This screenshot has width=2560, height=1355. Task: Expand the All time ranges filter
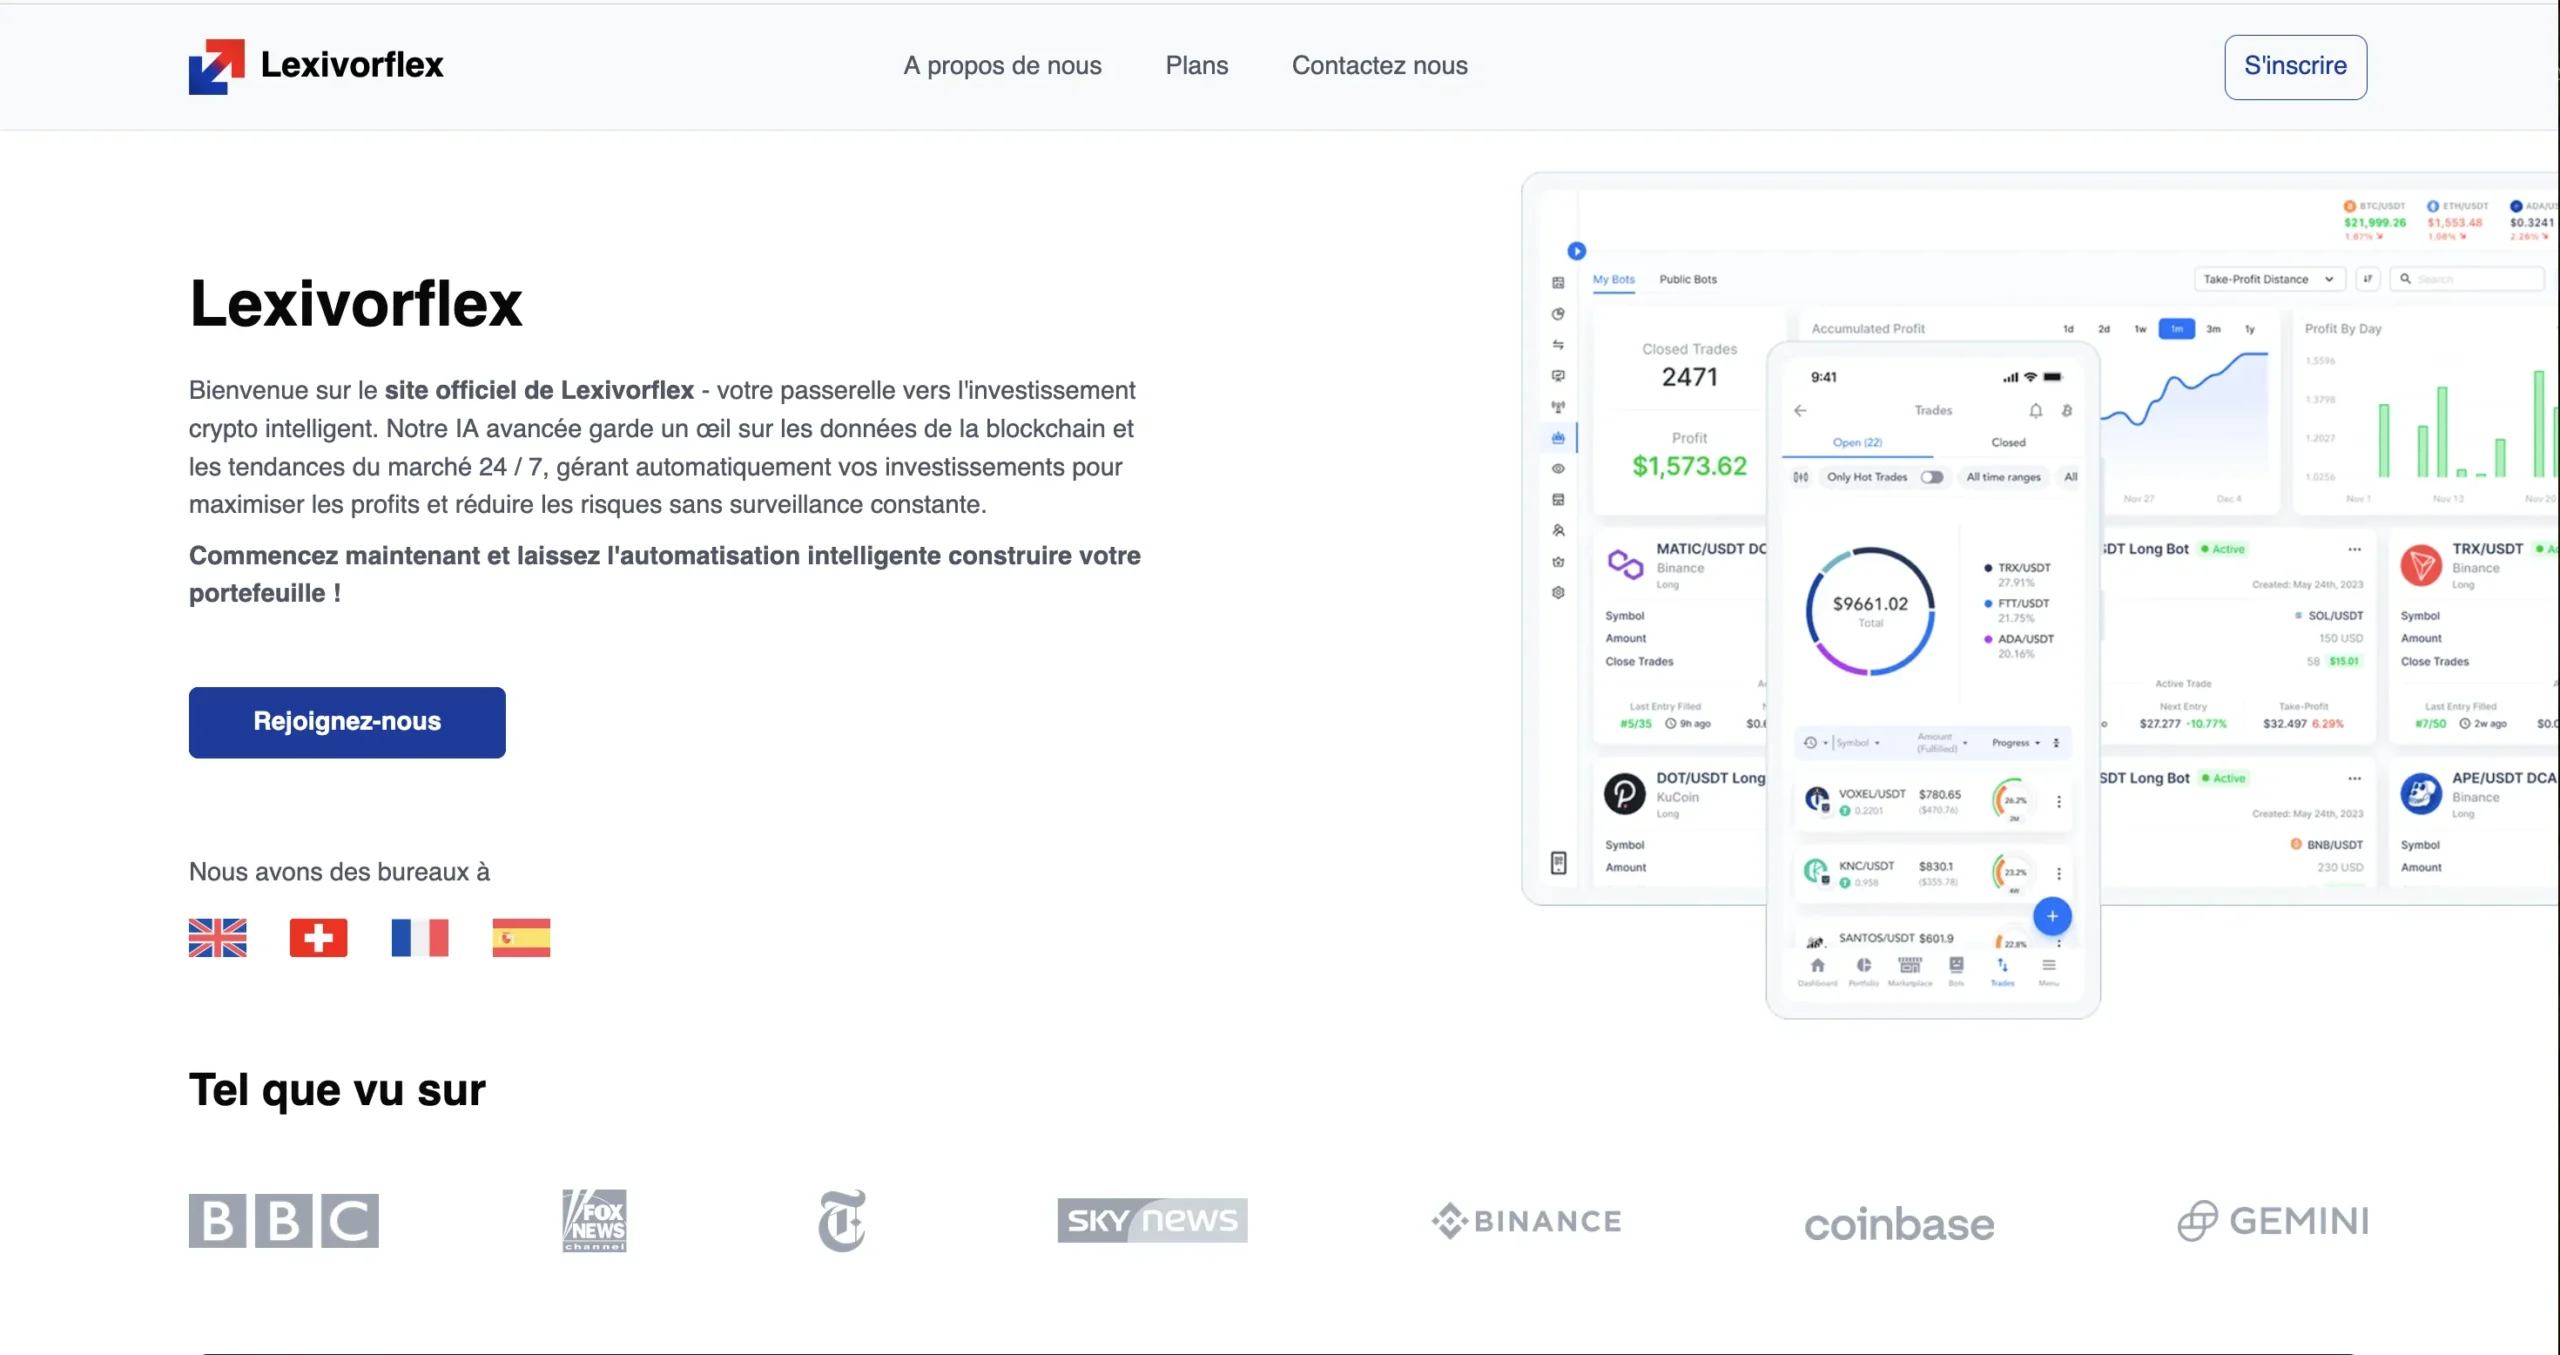pos(2003,477)
